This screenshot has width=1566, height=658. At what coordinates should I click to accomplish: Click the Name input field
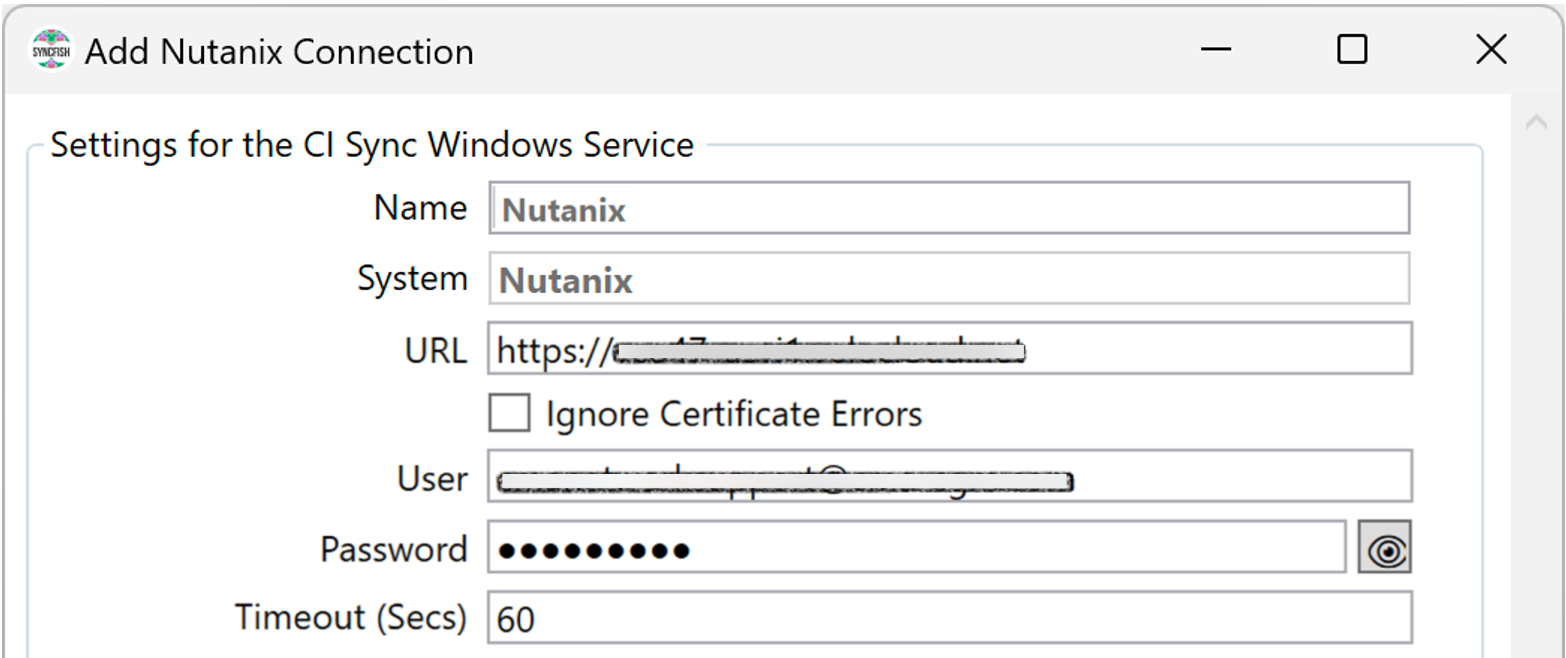point(949,208)
